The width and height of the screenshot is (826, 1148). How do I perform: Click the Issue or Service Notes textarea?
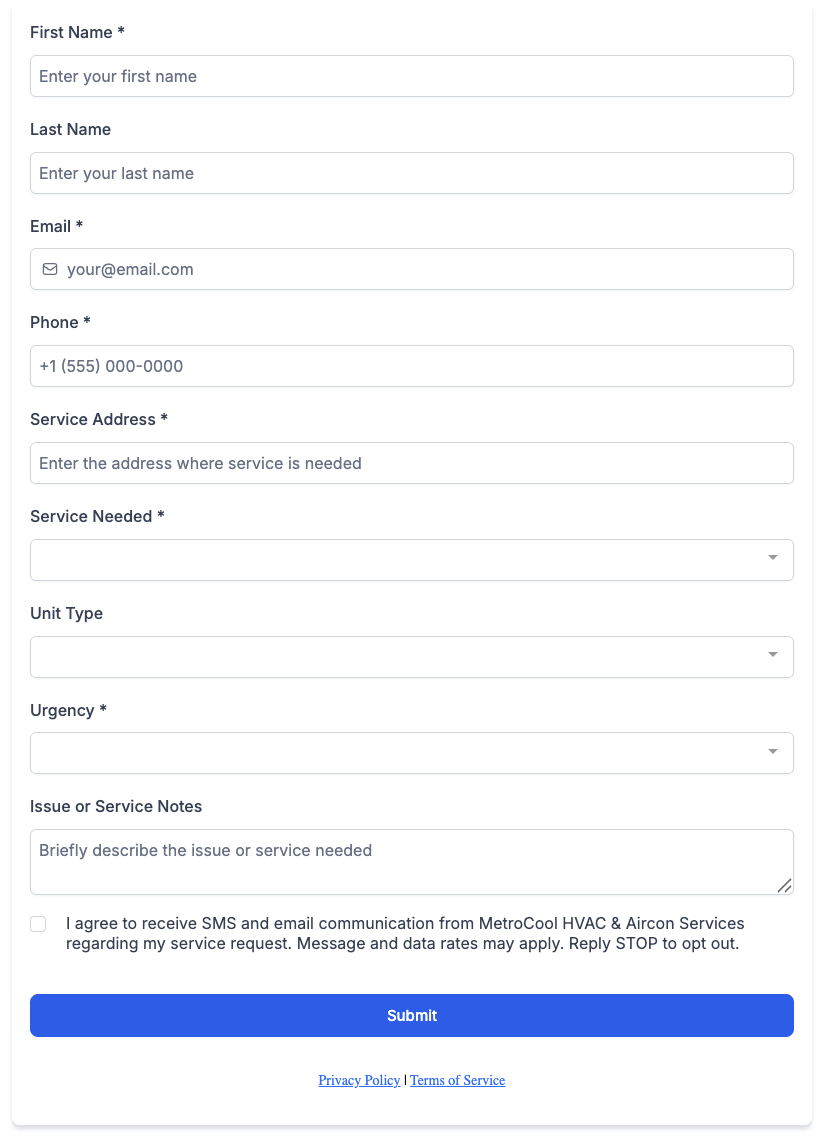coord(412,862)
